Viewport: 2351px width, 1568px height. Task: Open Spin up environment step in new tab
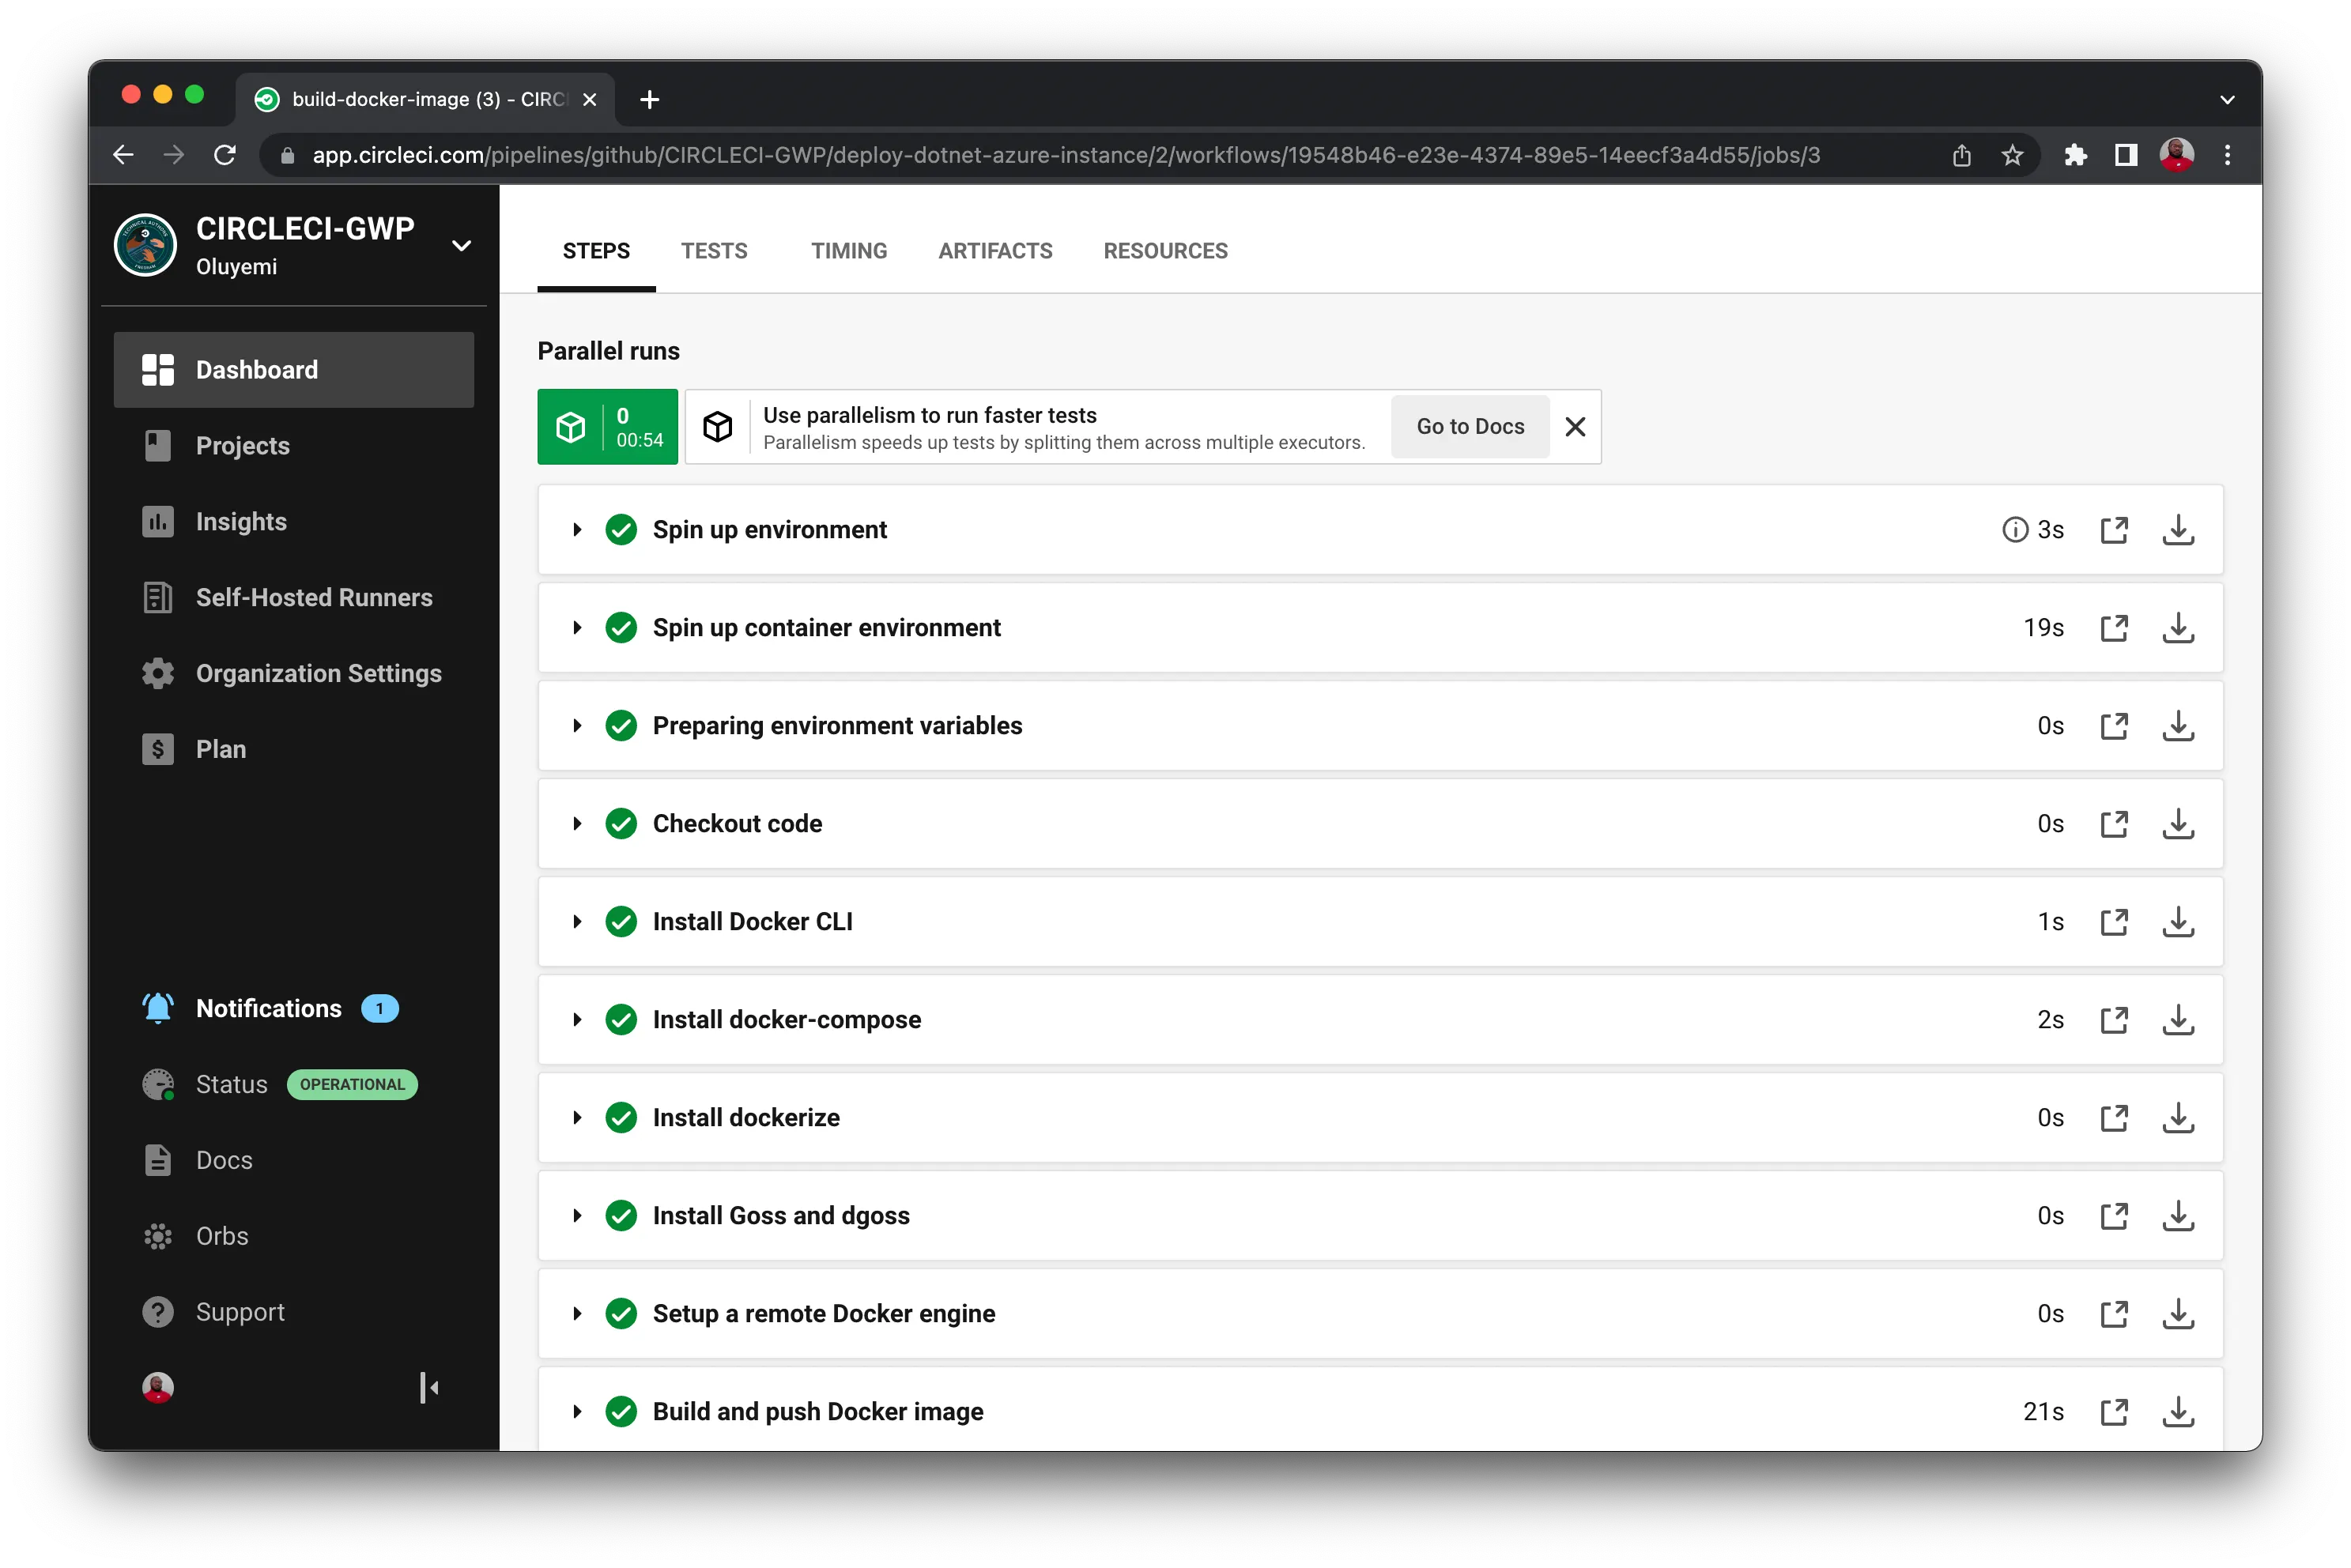2114,529
